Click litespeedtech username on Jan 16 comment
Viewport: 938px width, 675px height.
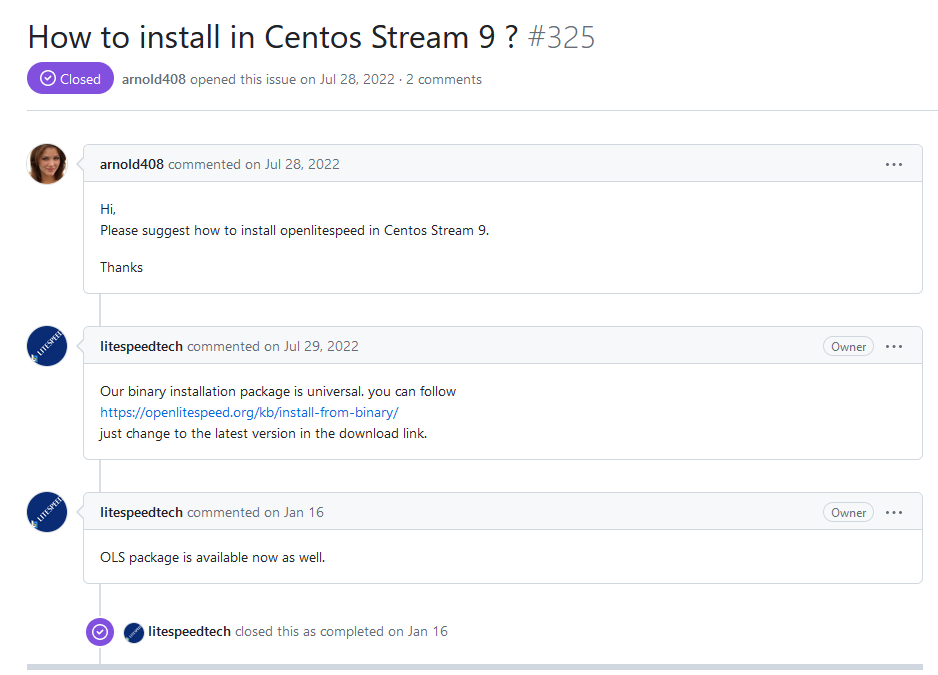pyautogui.click(x=141, y=513)
